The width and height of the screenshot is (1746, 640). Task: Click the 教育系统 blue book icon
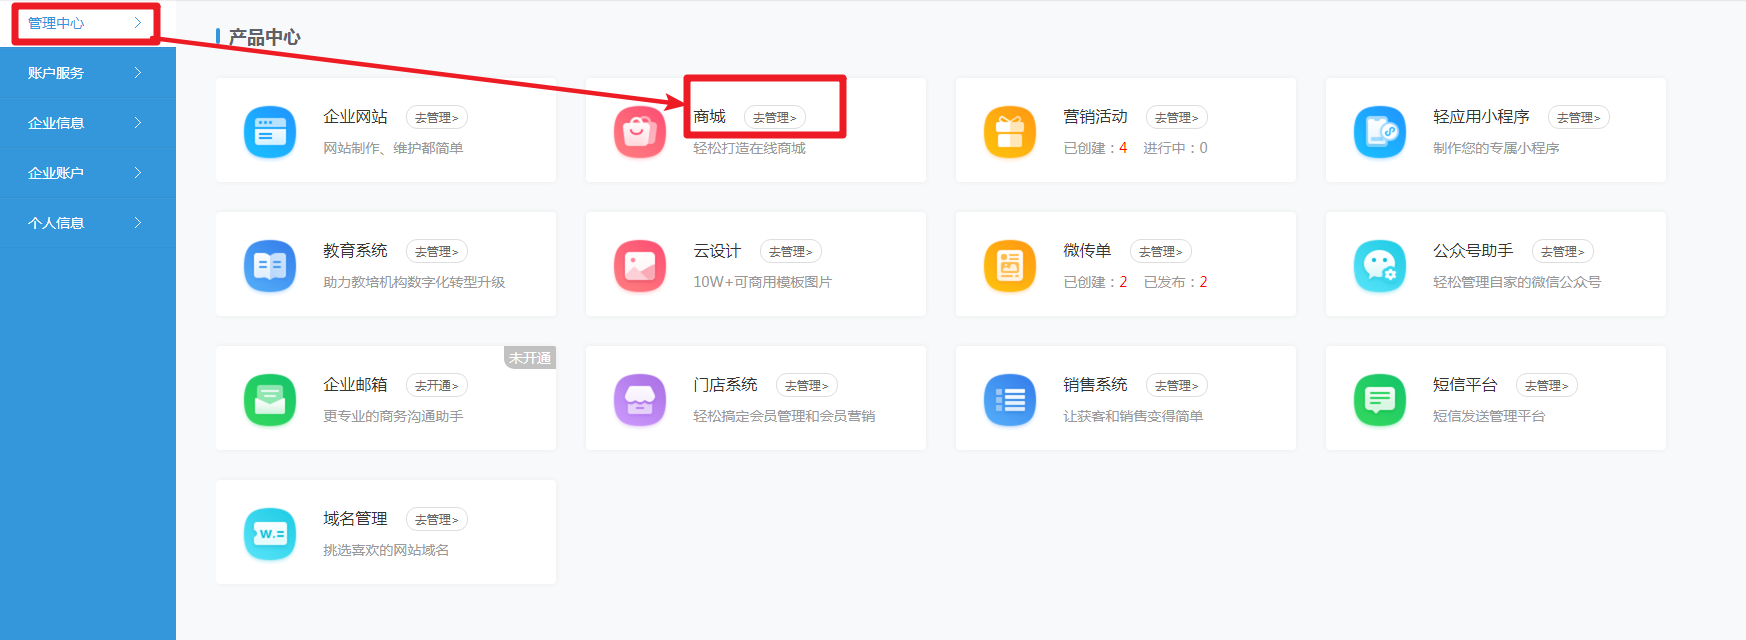270,265
